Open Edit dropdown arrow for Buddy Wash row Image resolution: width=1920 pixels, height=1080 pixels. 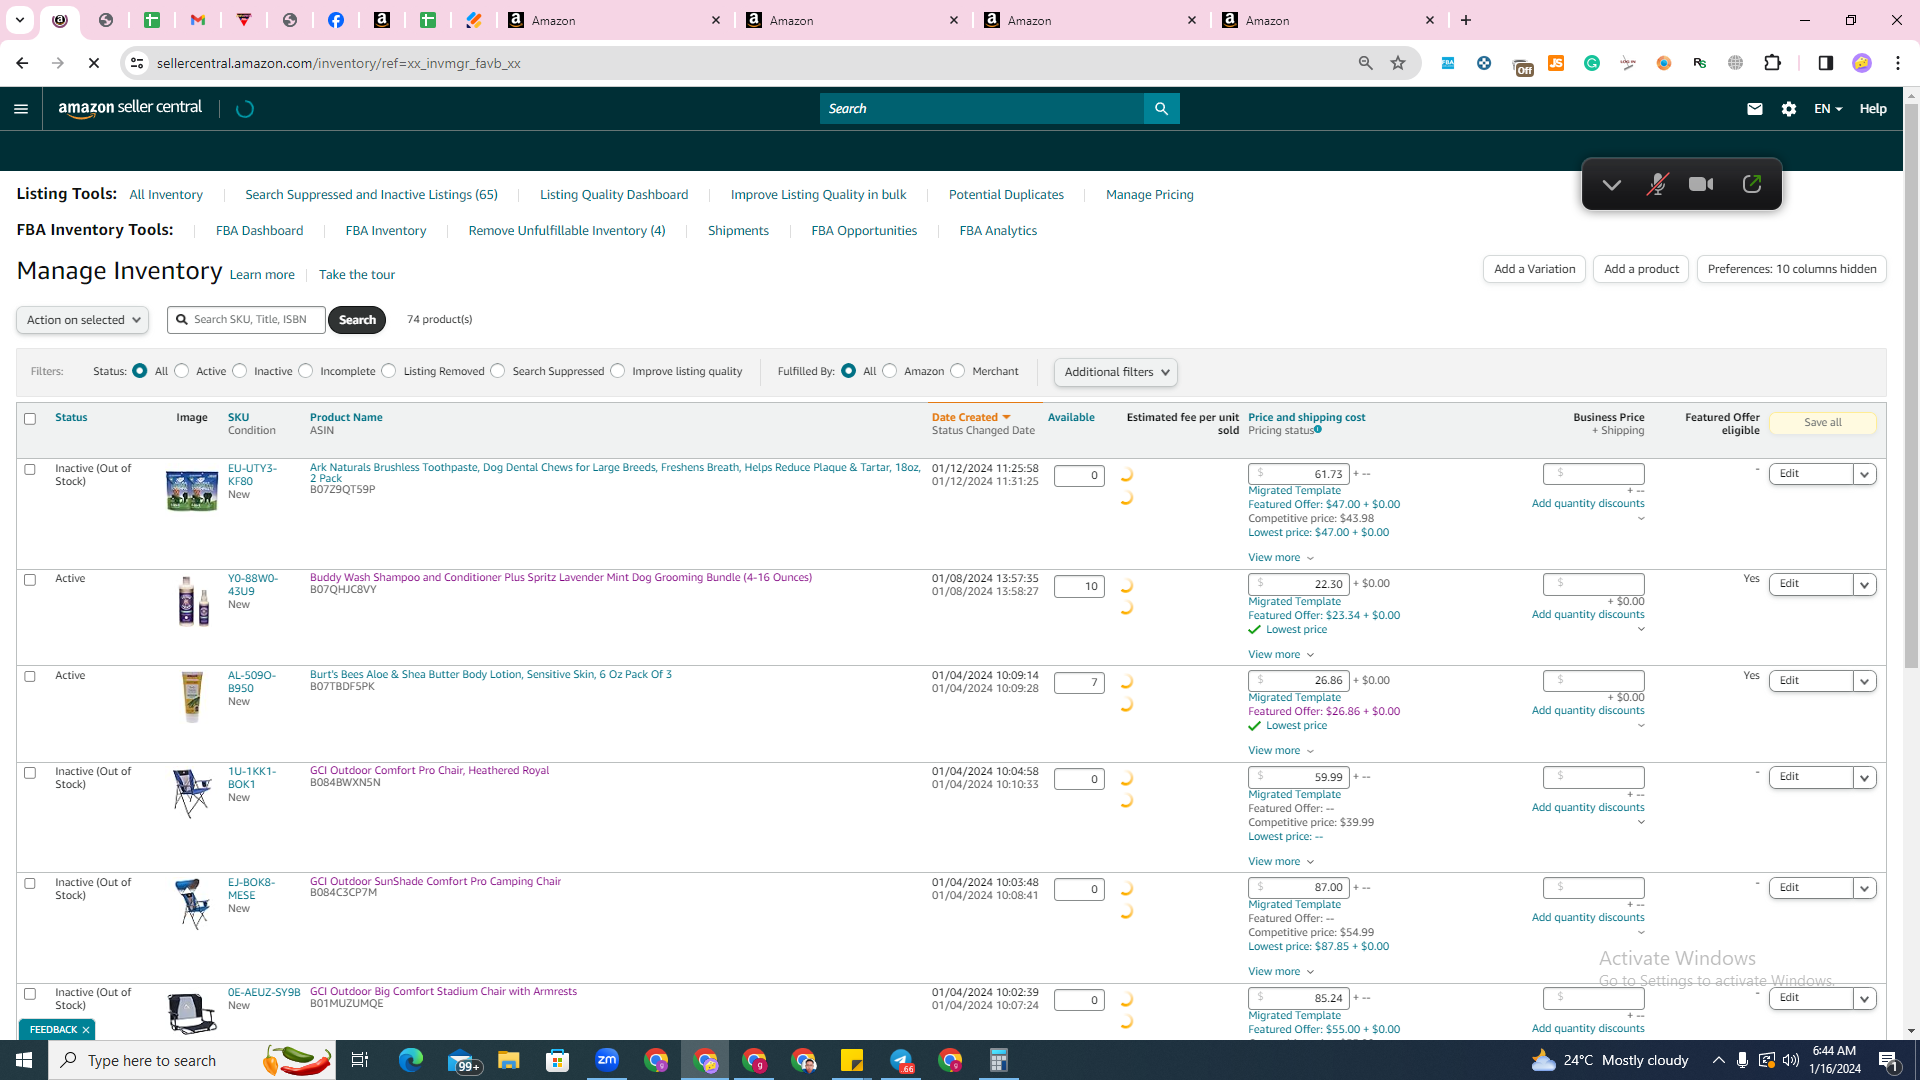click(1865, 585)
